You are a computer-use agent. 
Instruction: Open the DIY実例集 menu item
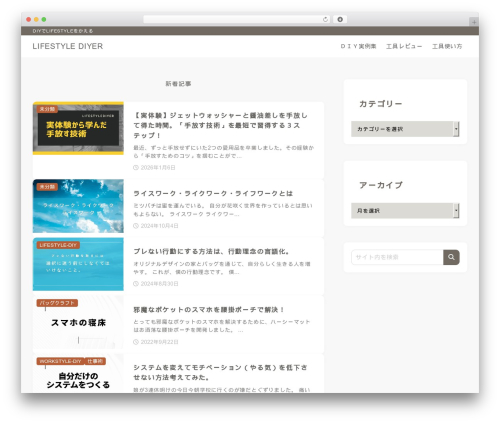click(358, 46)
